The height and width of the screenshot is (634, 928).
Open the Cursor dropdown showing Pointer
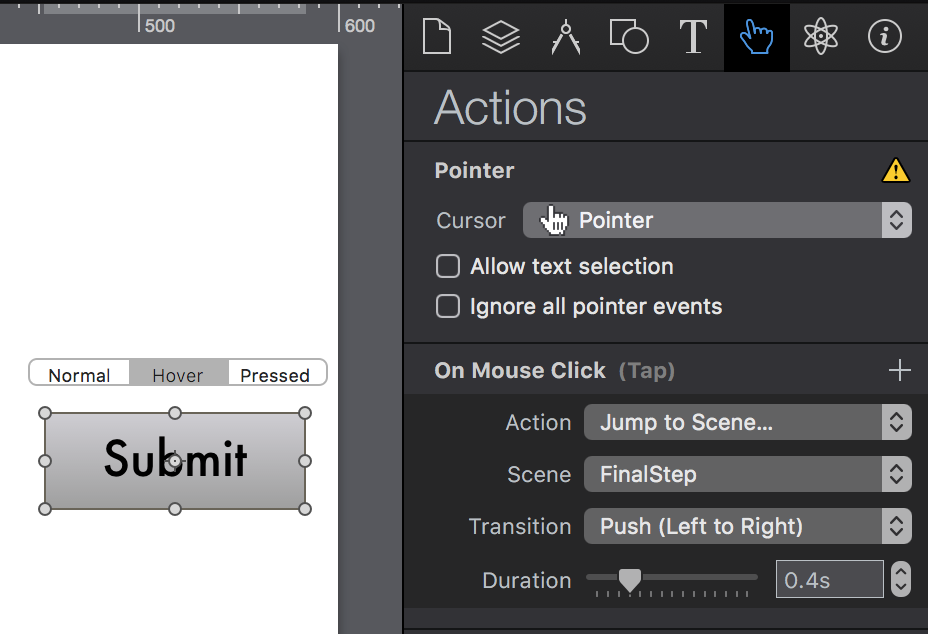click(x=716, y=221)
